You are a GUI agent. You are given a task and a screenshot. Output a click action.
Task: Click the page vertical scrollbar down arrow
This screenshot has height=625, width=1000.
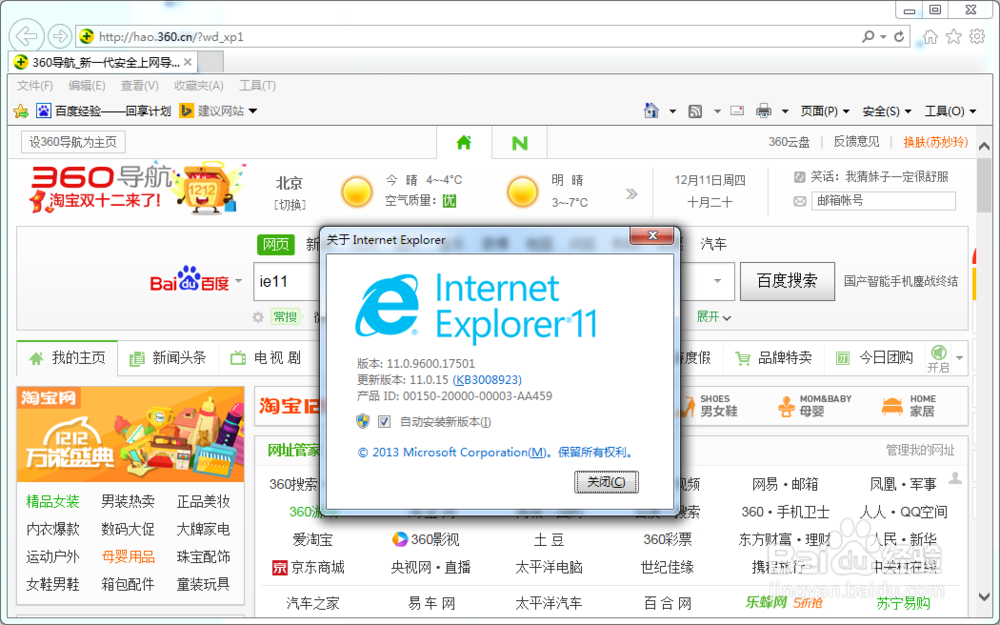pos(984,597)
